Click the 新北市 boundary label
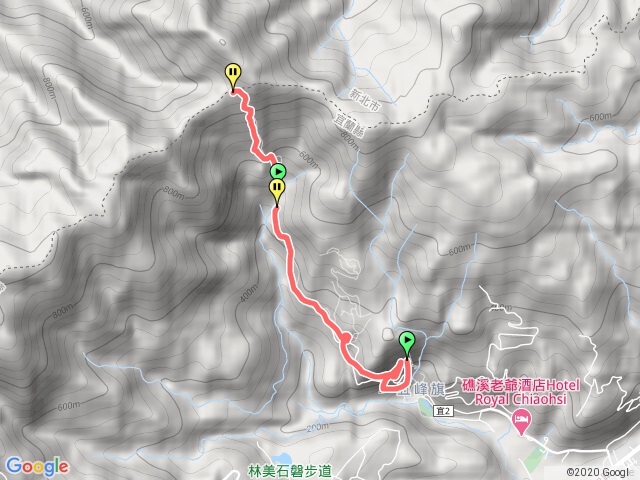Image resolution: width=640 pixels, height=480 pixels. click(x=364, y=100)
